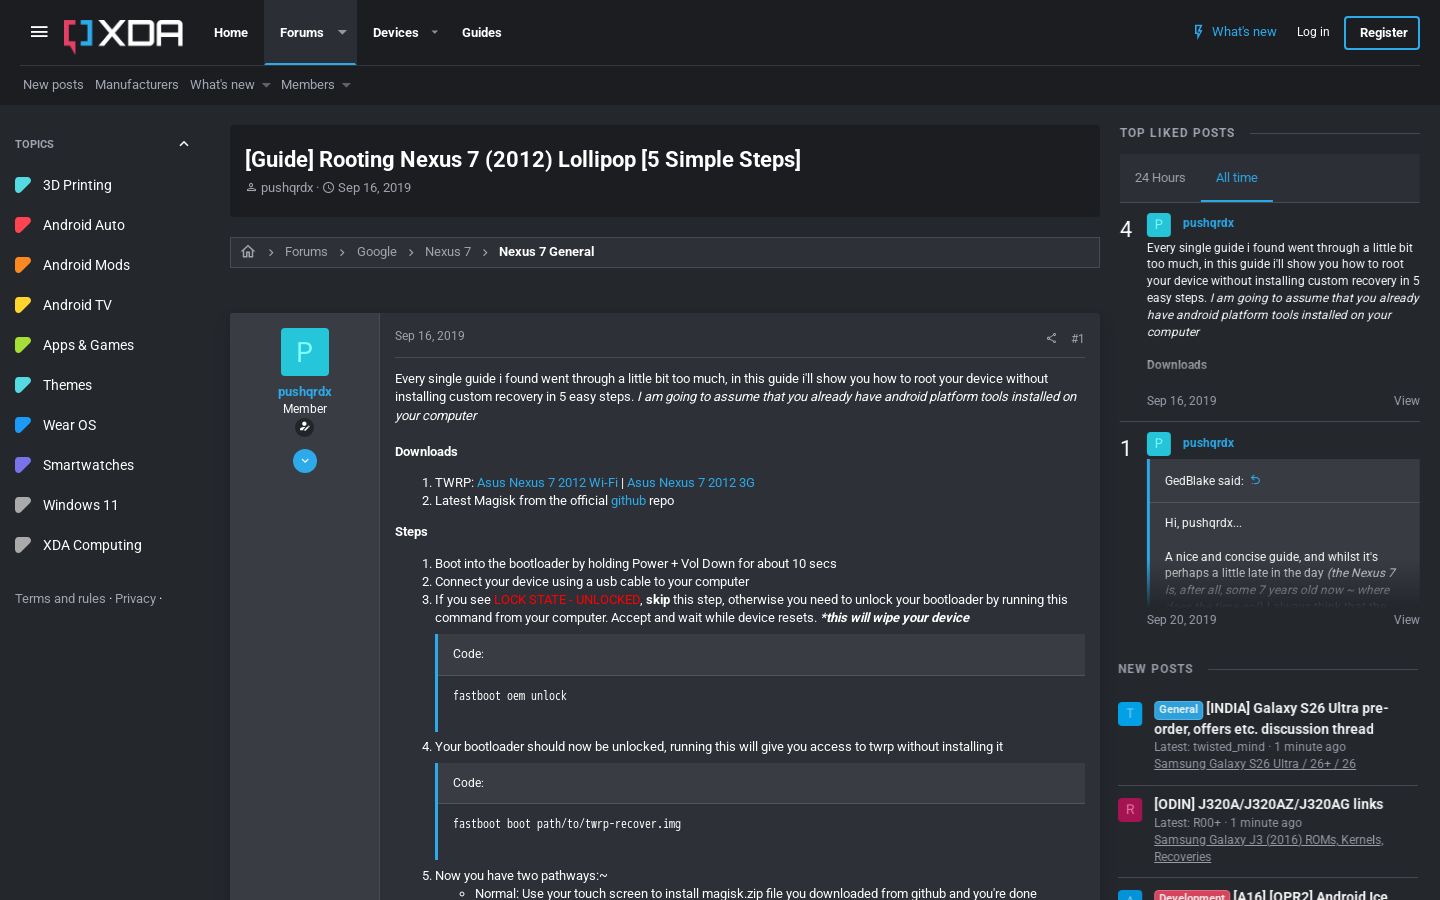
Task: Collapse the Topics sidebar section
Action: (184, 144)
